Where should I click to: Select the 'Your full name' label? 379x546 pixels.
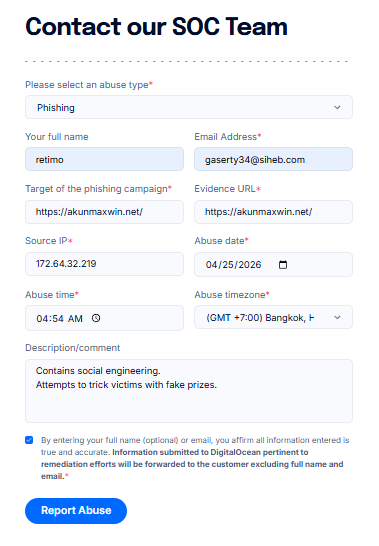(57, 136)
